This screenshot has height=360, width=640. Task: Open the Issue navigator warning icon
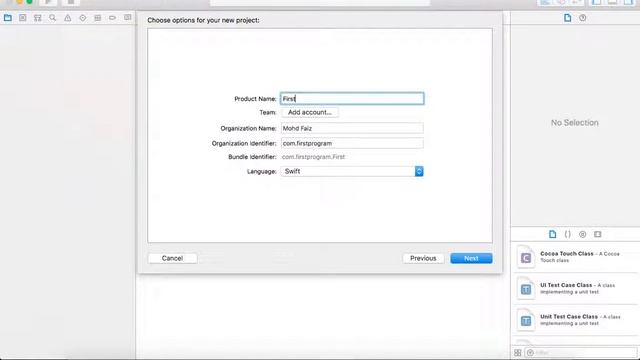coord(68,18)
